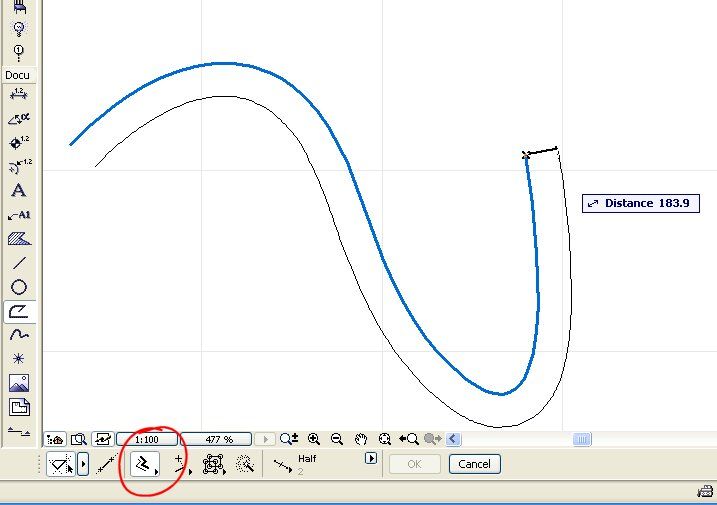The image size is (717, 505).
Task: Fit drawing in window
Action: [x=385, y=439]
